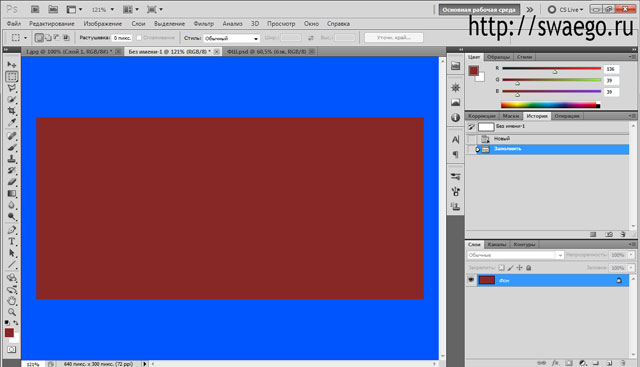Open the Color panel options menu
This screenshot has width=640, height=367.
[x=632, y=57]
